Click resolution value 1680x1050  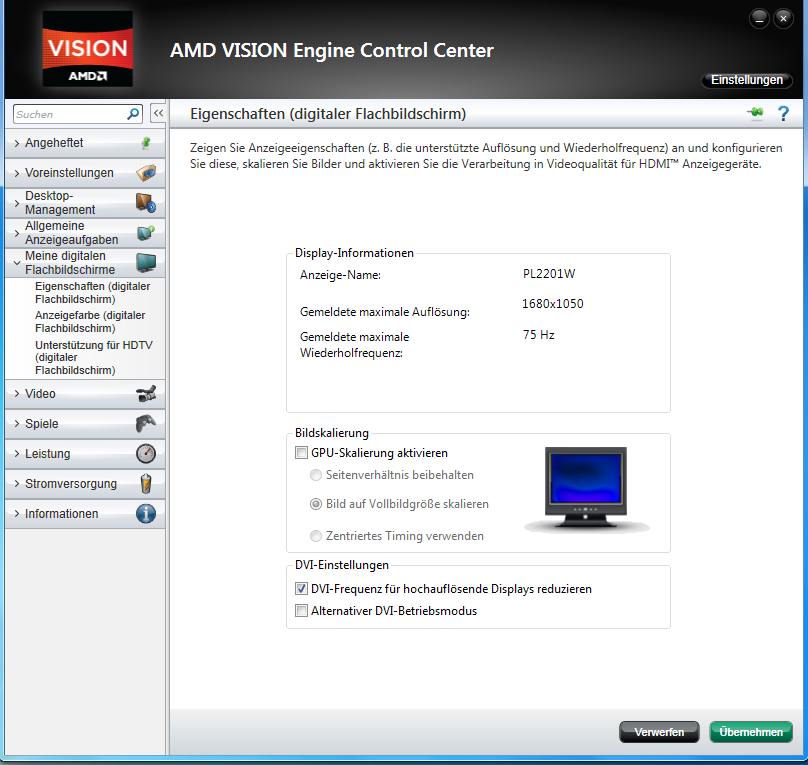(x=552, y=303)
